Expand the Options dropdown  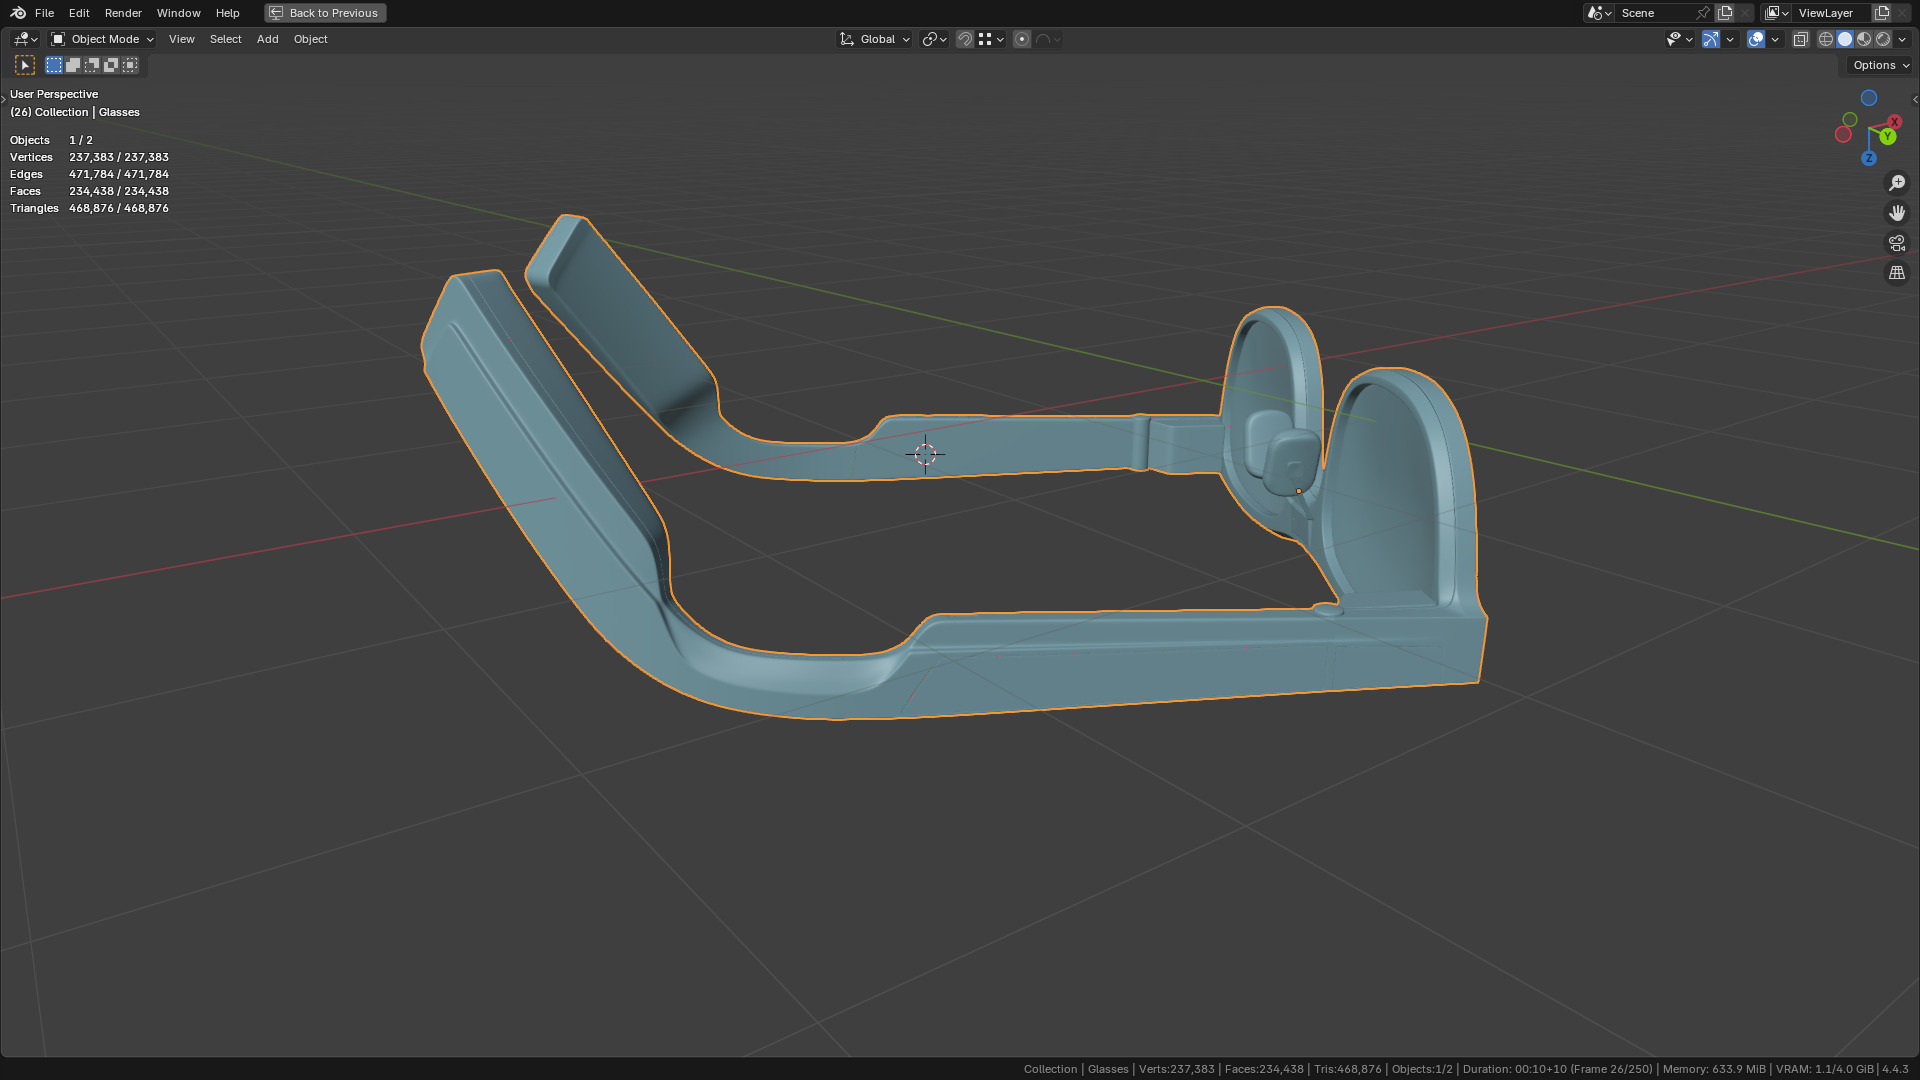click(x=1880, y=65)
